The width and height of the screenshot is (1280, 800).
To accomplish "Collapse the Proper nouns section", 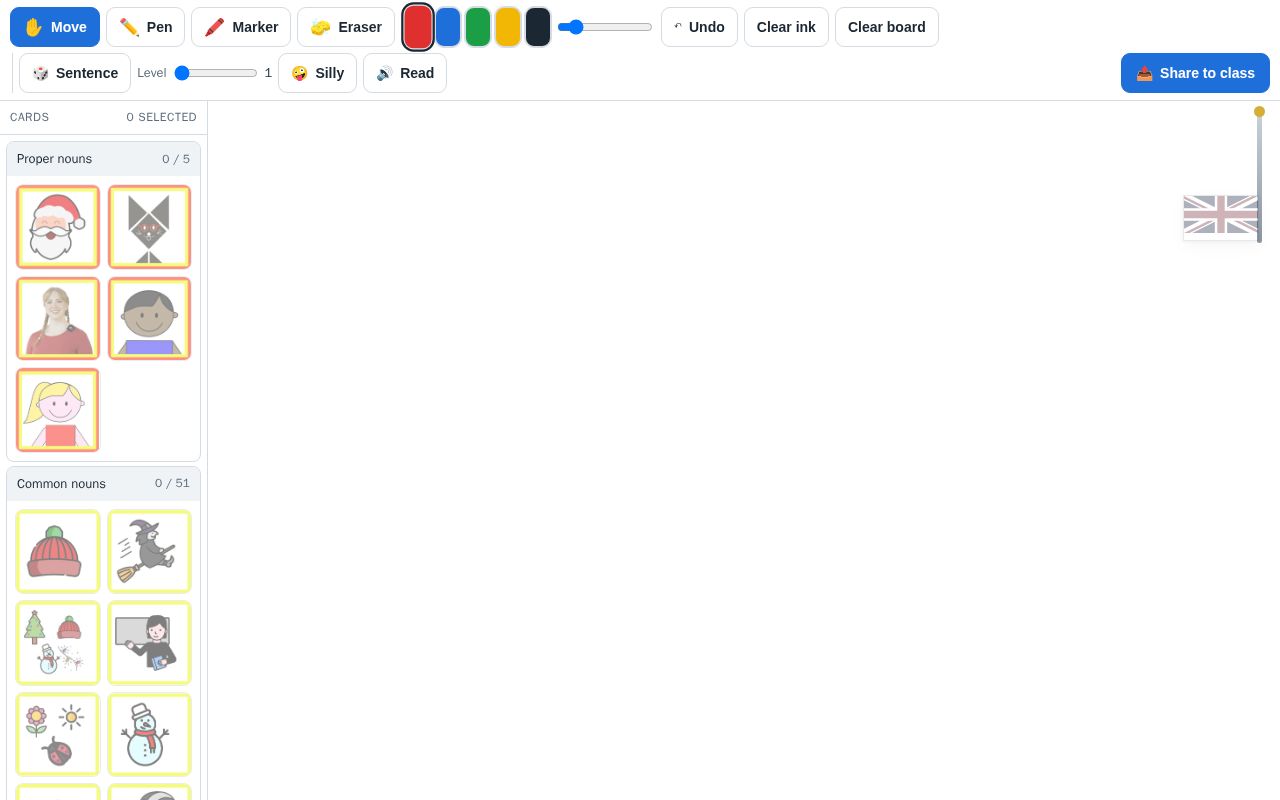I will [103, 159].
